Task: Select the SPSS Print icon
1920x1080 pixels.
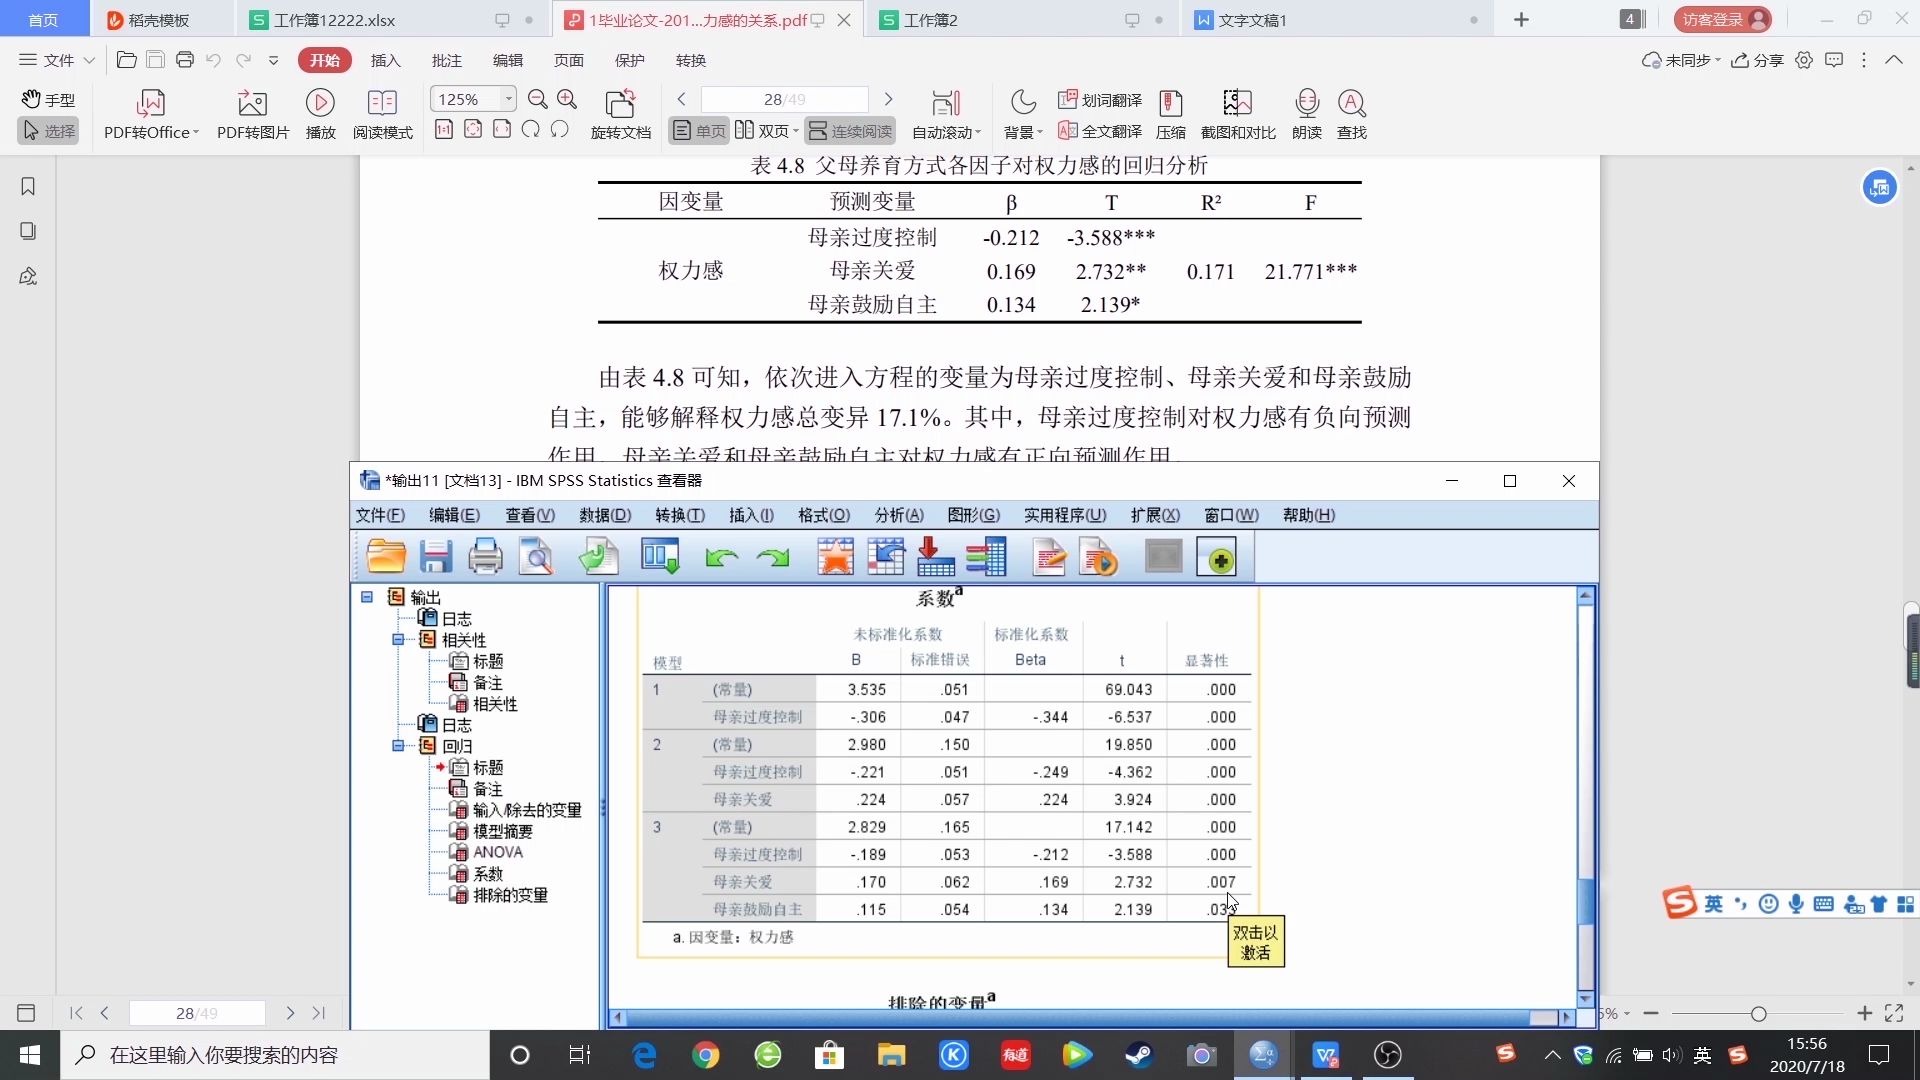Action: click(485, 556)
